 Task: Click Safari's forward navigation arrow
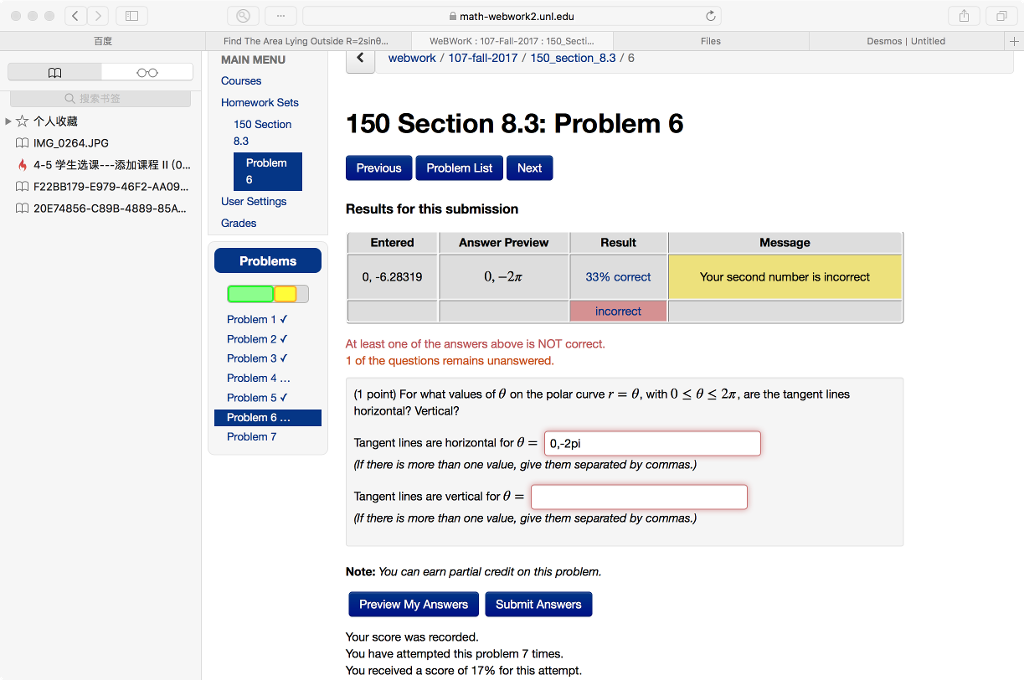(96, 15)
